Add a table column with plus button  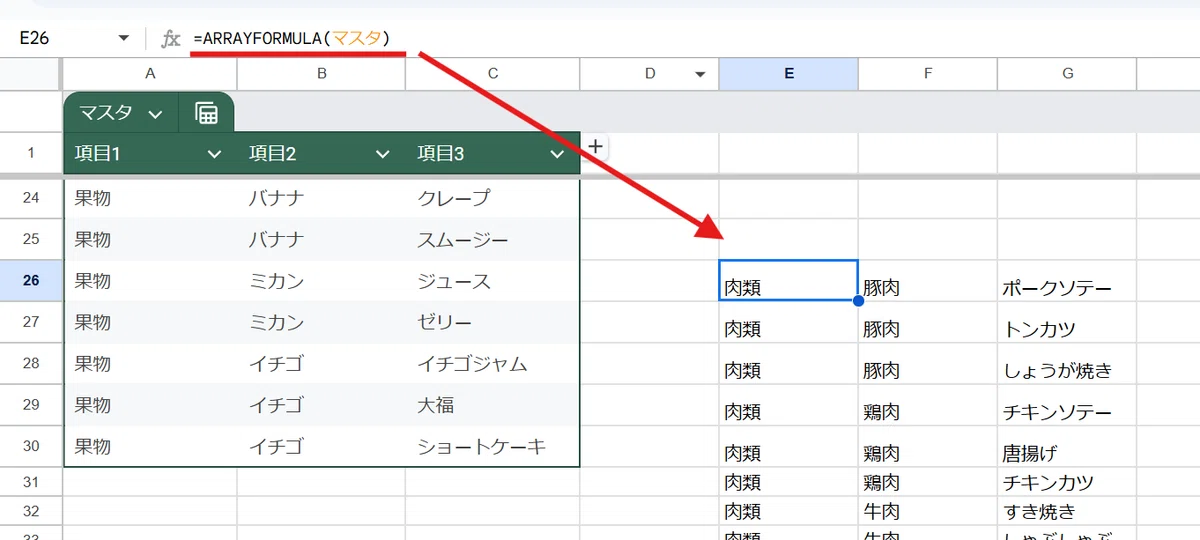tap(595, 146)
